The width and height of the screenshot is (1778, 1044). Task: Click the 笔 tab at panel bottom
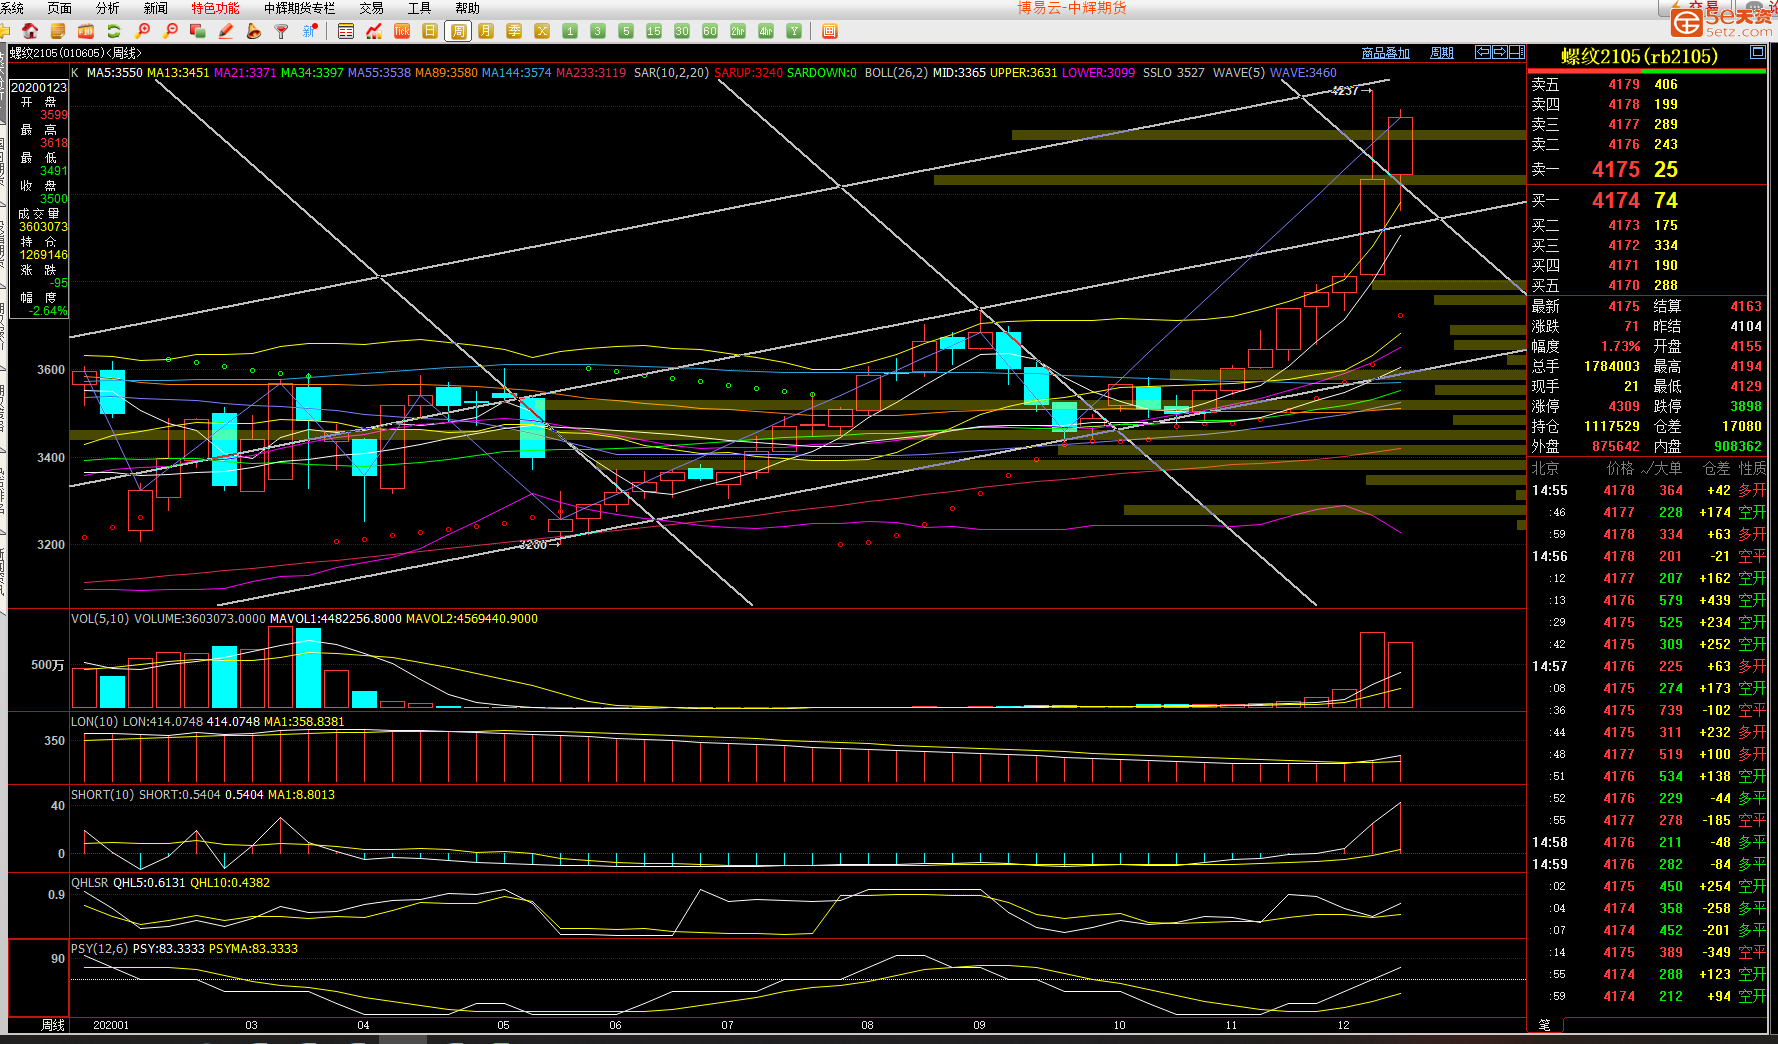[1544, 1025]
